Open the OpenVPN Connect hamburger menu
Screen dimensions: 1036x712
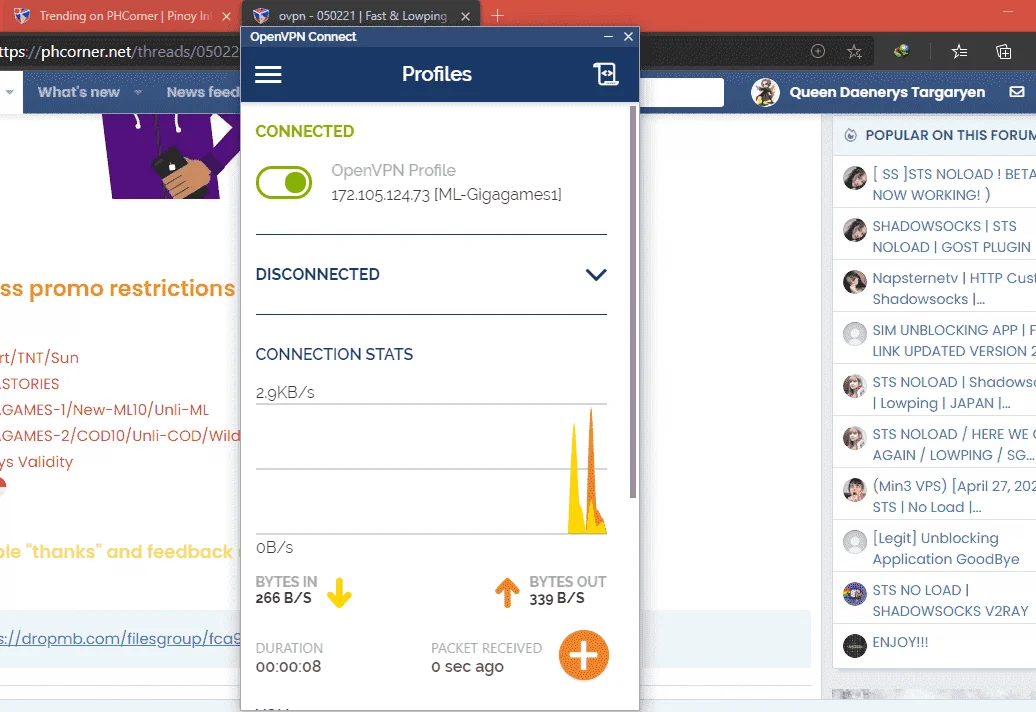pos(268,74)
